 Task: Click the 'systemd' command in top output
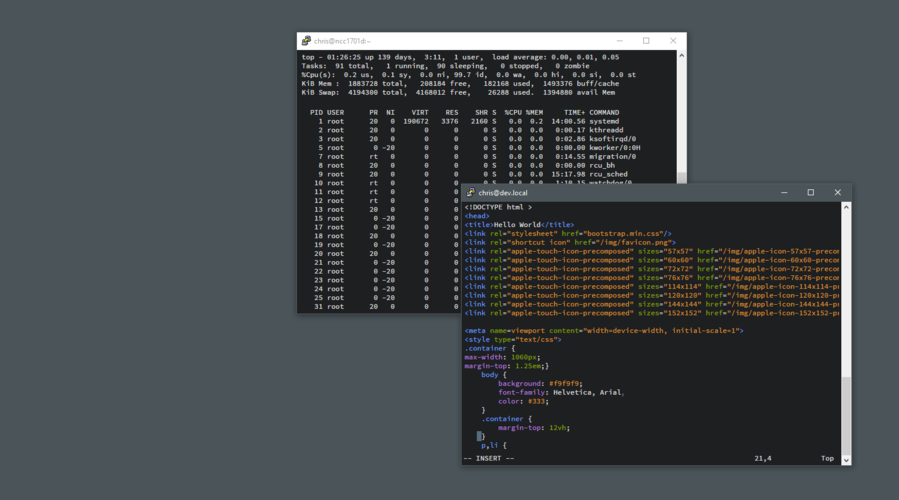click(604, 121)
